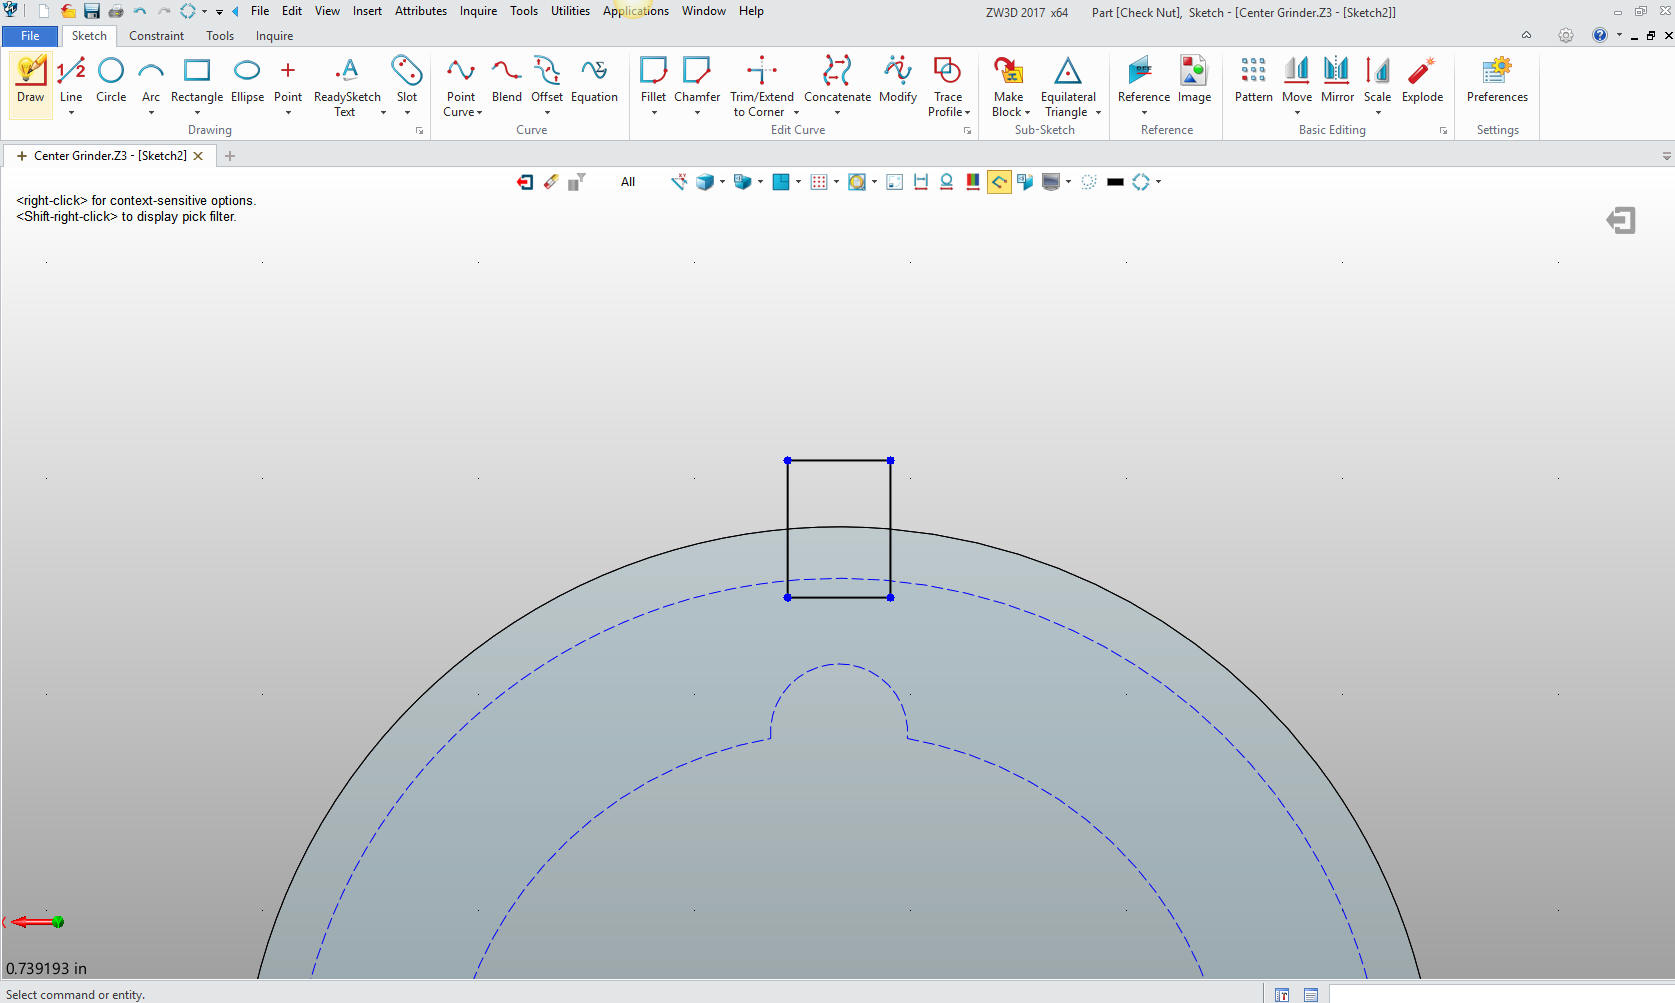Screen dimensions: 1675x1003
Task: Open the Modify curve tool
Action: (x=898, y=81)
